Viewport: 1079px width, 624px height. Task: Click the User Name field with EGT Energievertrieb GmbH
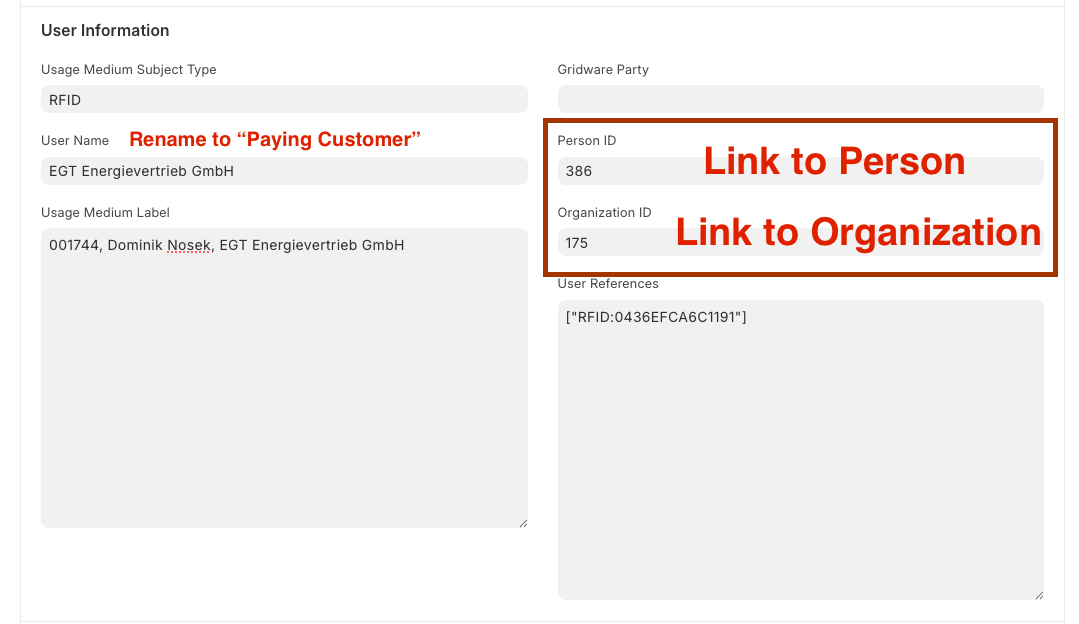[284, 171]
